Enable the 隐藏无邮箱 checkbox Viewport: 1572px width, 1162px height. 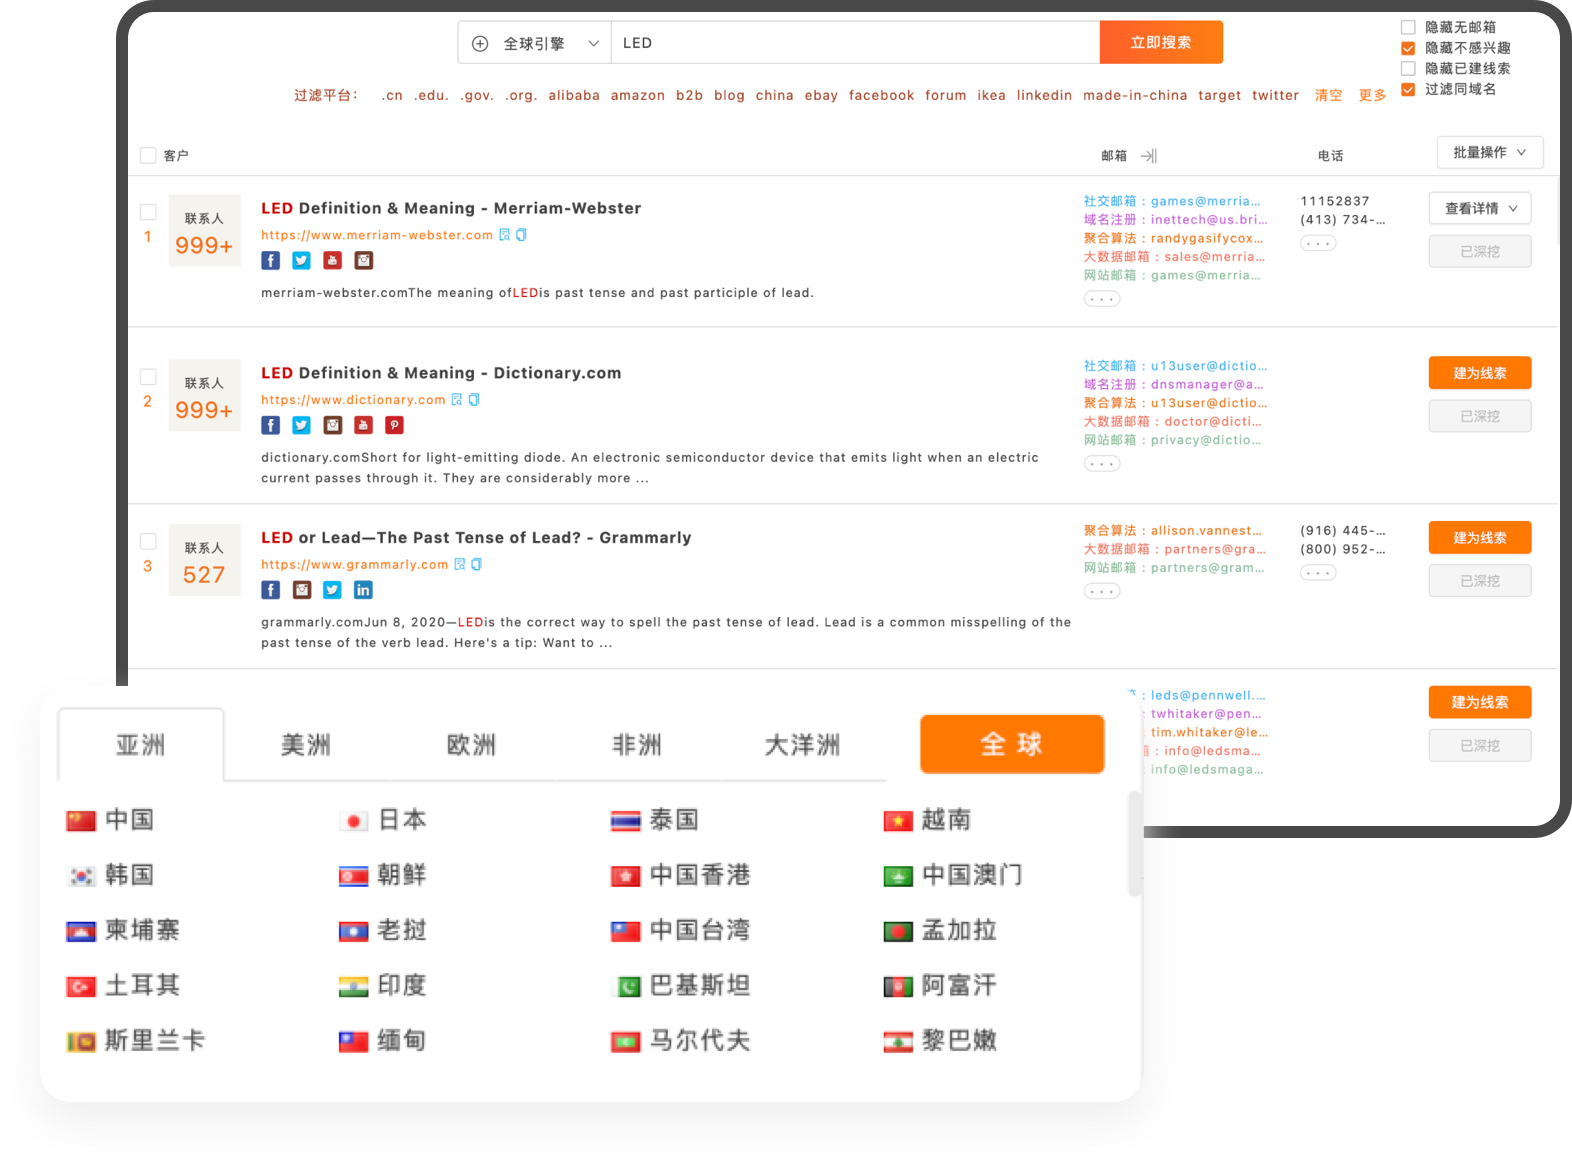tap(1408, 28)
